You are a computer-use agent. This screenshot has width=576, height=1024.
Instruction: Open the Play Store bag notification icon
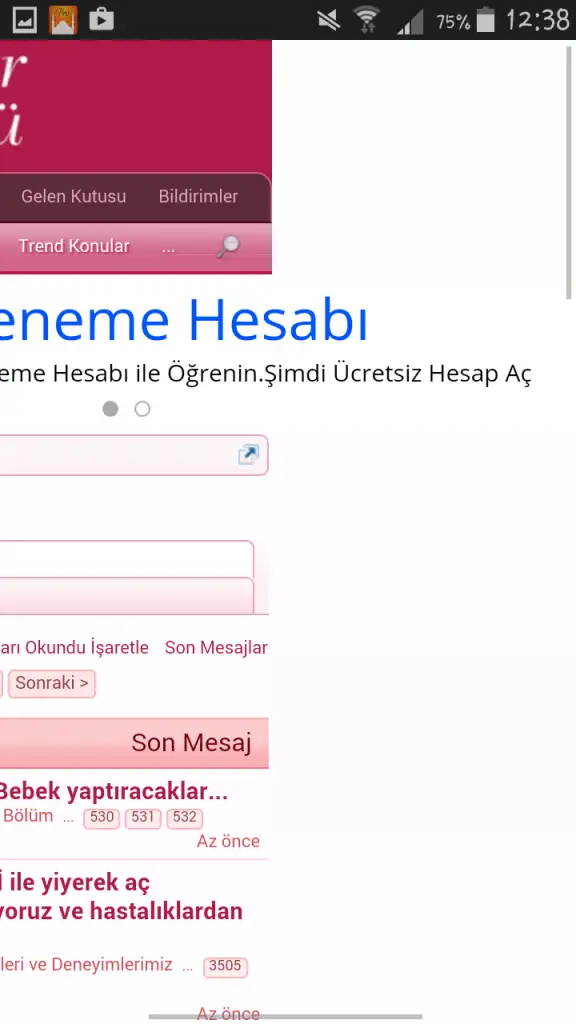coord(101,20)
